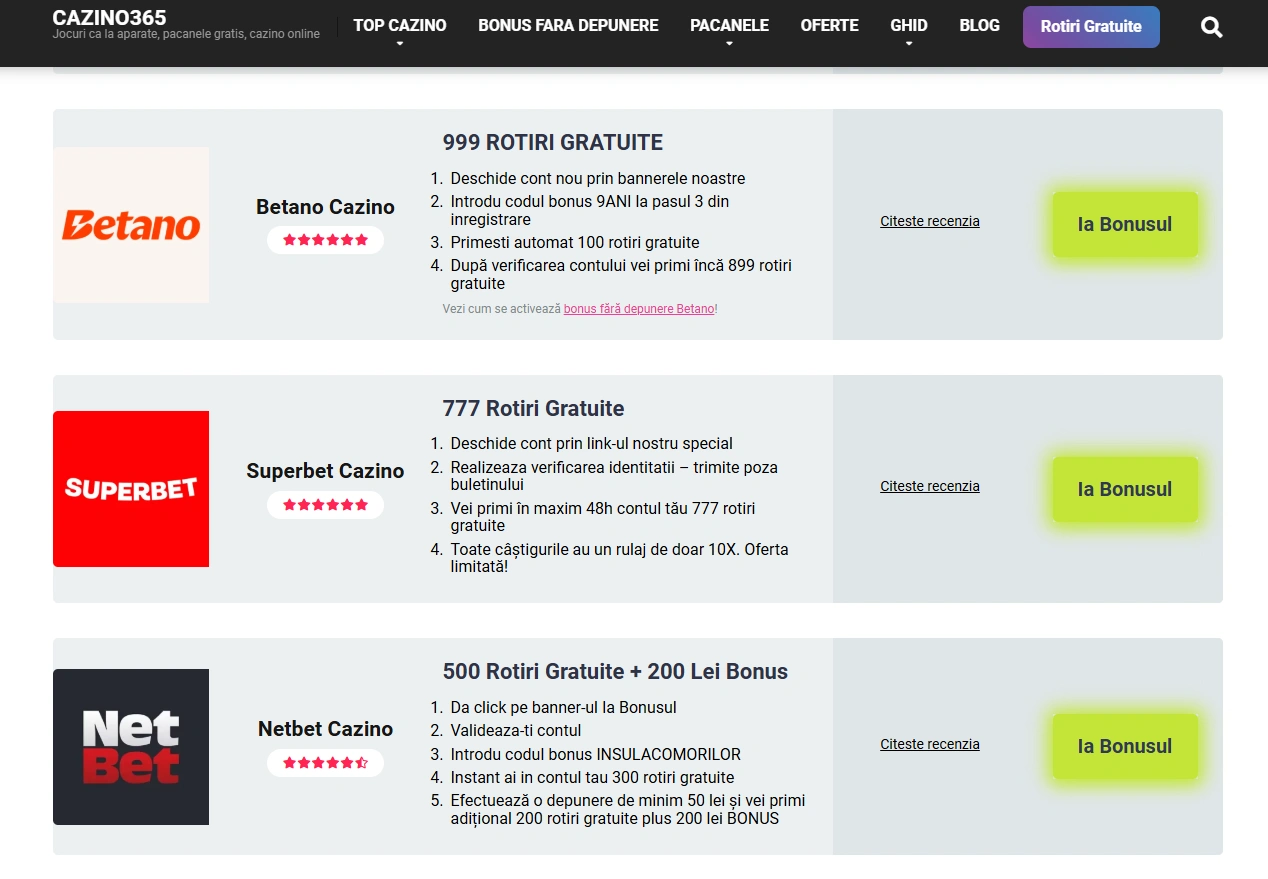1268x879 pixels.
Task: Click the Rotiri Gratuite header button
Action: (x=1091, y=27)
